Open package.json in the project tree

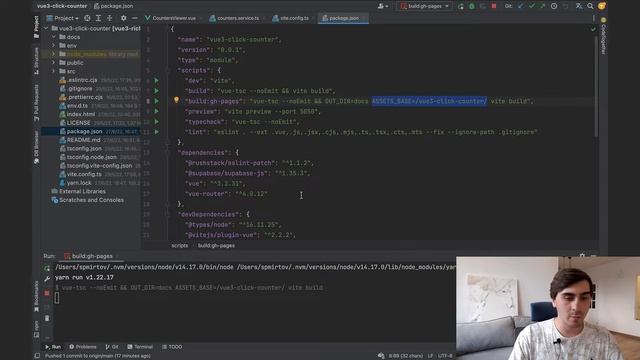84,131
